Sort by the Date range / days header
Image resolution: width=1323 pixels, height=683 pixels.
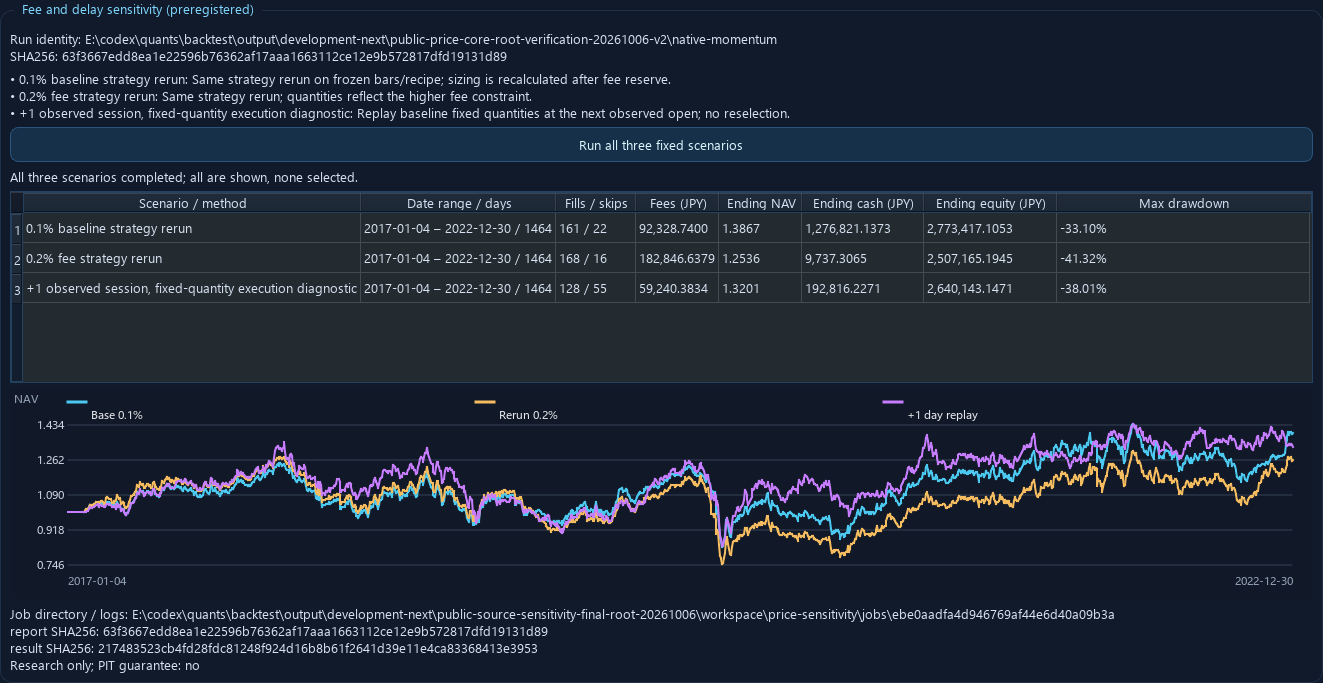[x=458, y=203]
